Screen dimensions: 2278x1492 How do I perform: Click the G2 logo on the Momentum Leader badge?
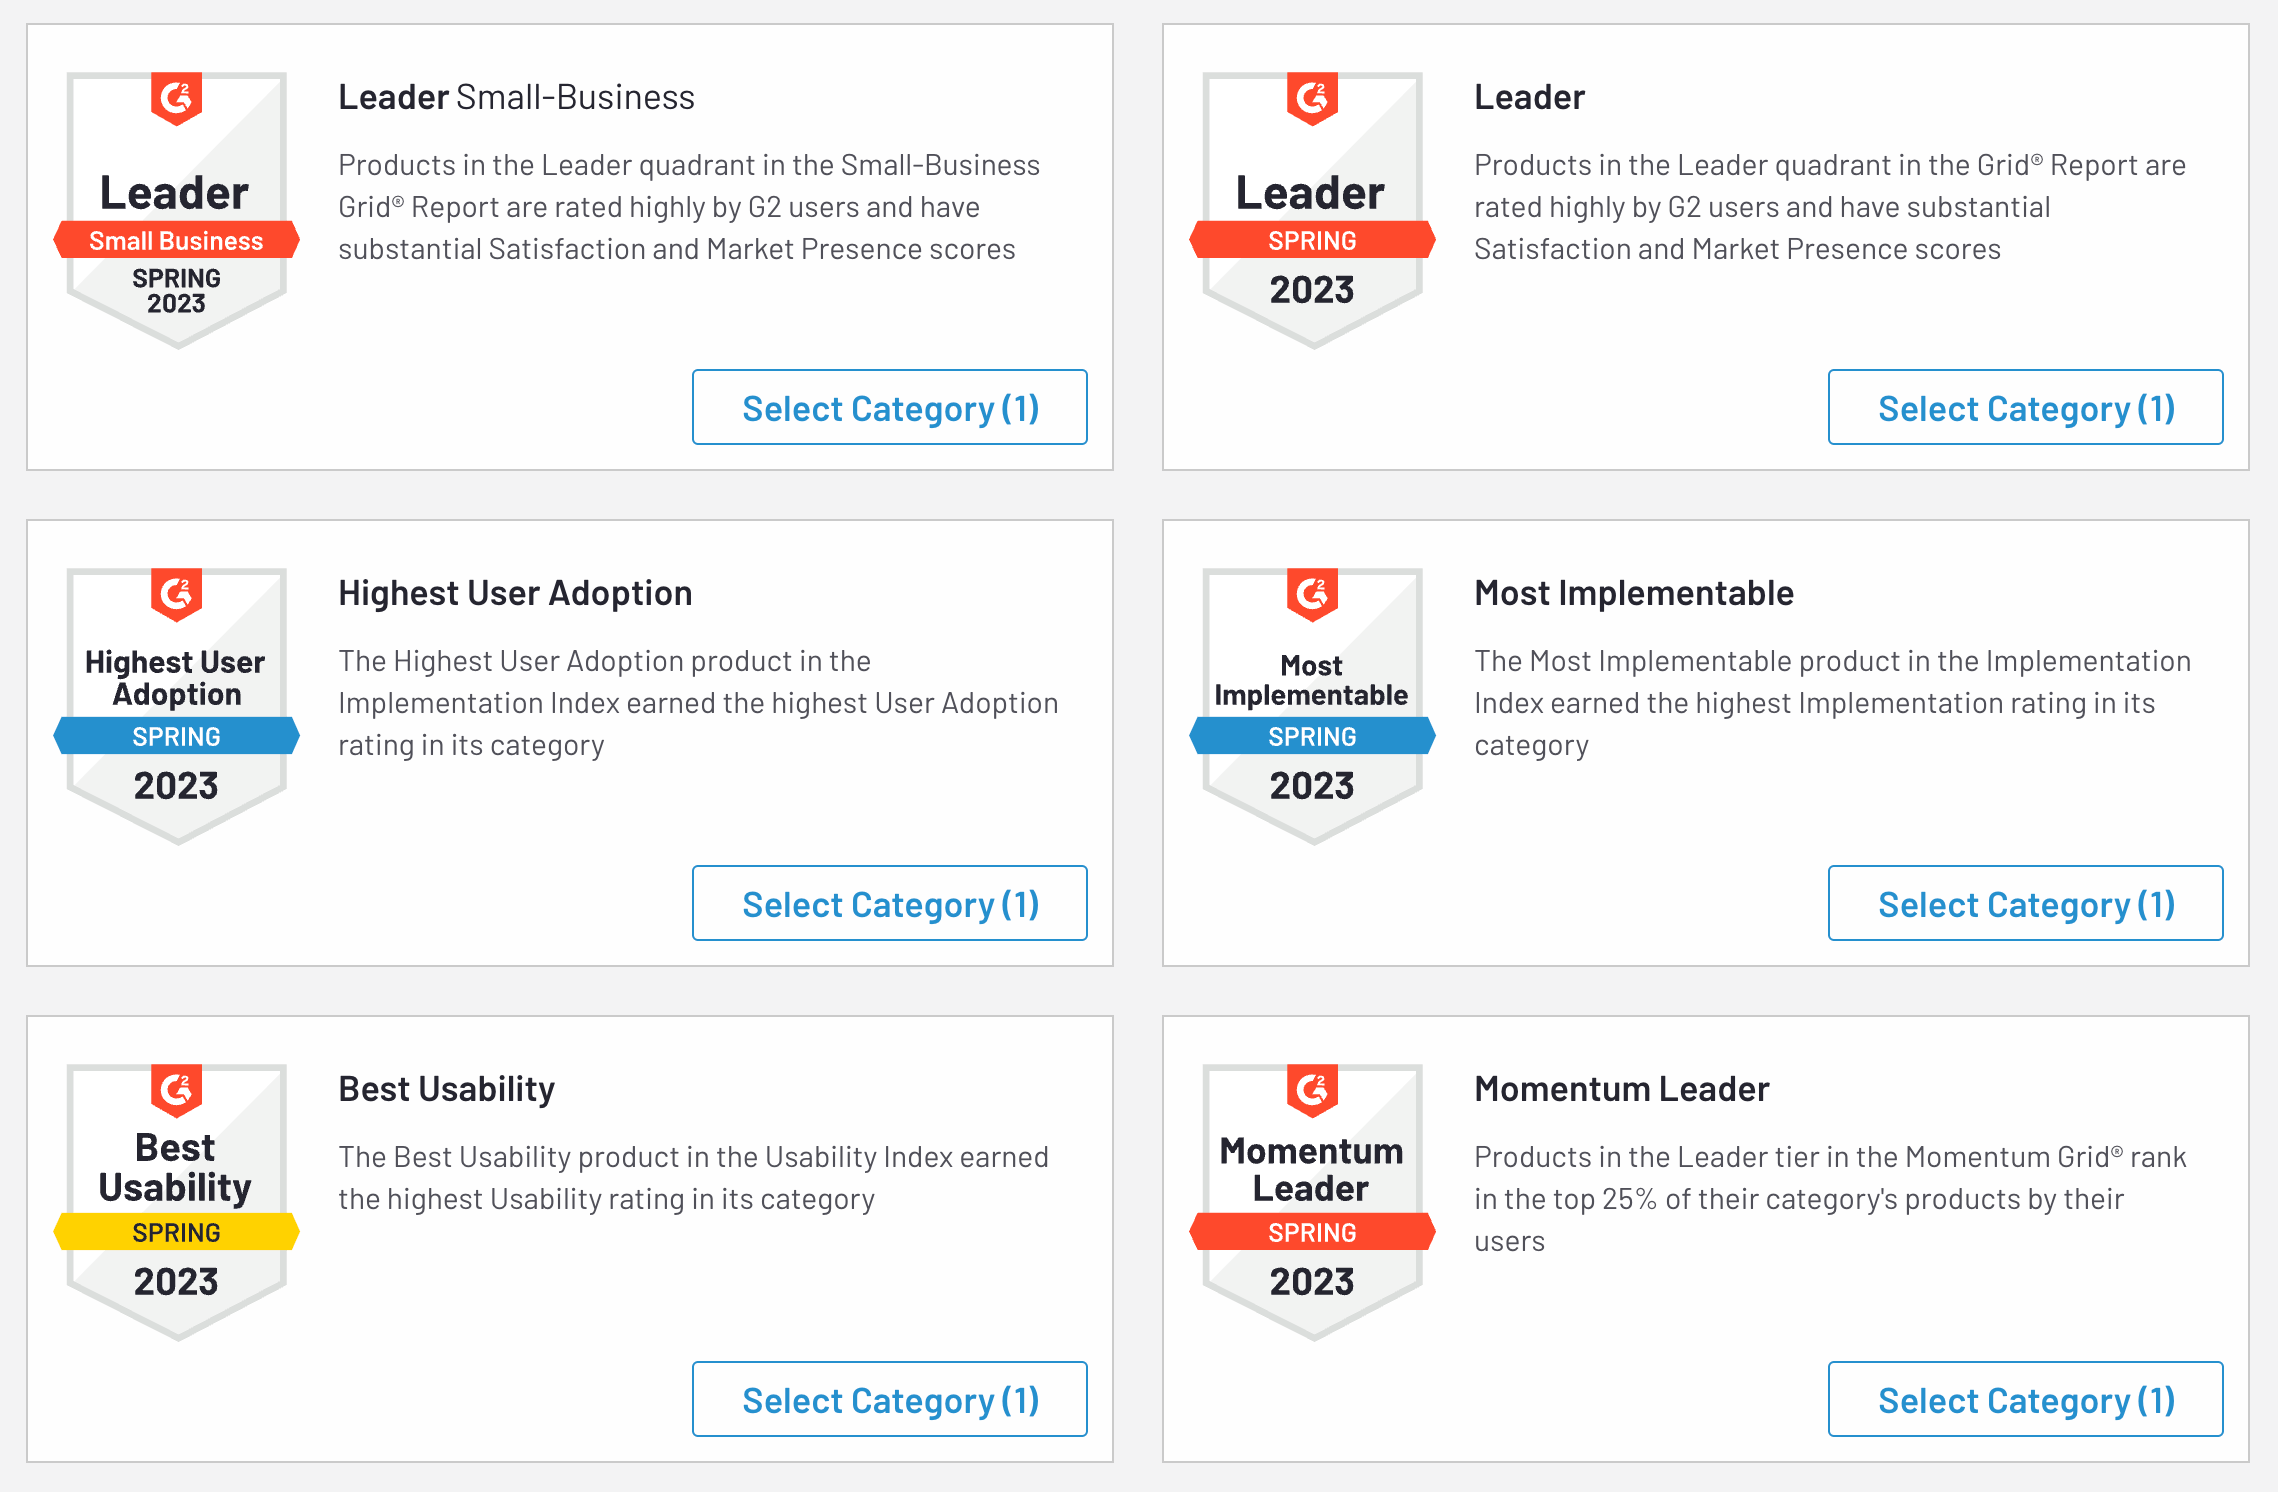coord(1312,1090)
